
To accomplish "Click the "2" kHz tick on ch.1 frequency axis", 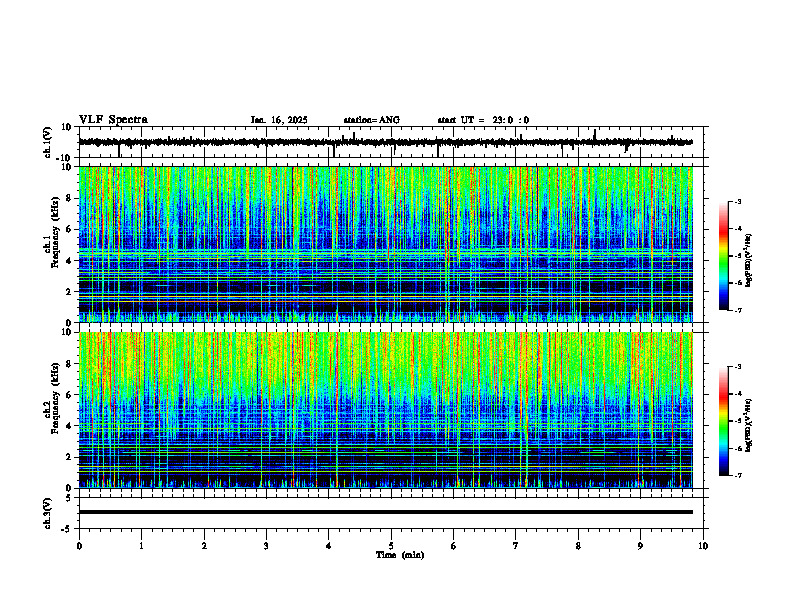I will 69,291.
